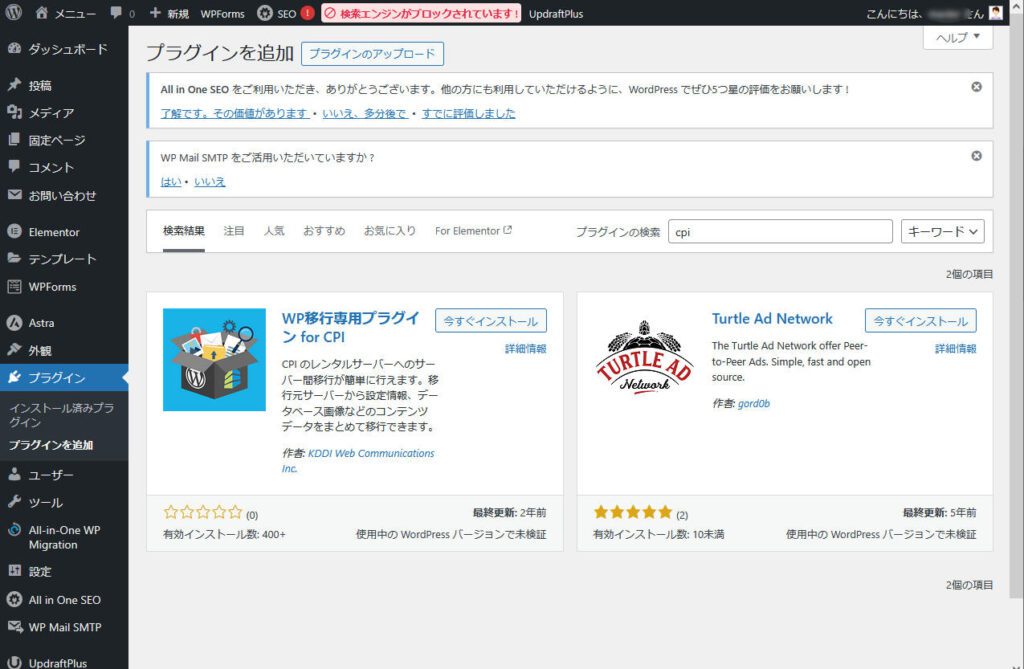Click the plugin search field containing cpi
The width and height of the screenshot is (1024, 669).
click(780, 231)
